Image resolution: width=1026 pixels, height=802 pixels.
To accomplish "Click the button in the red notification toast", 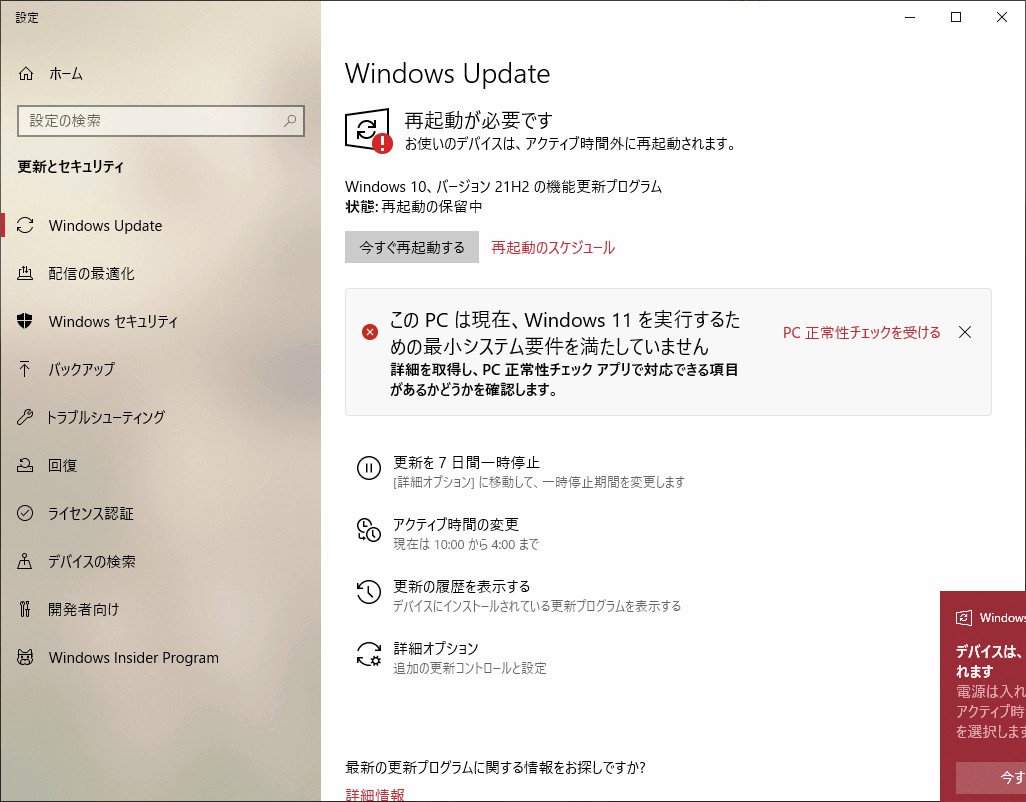I will [991, 777].
